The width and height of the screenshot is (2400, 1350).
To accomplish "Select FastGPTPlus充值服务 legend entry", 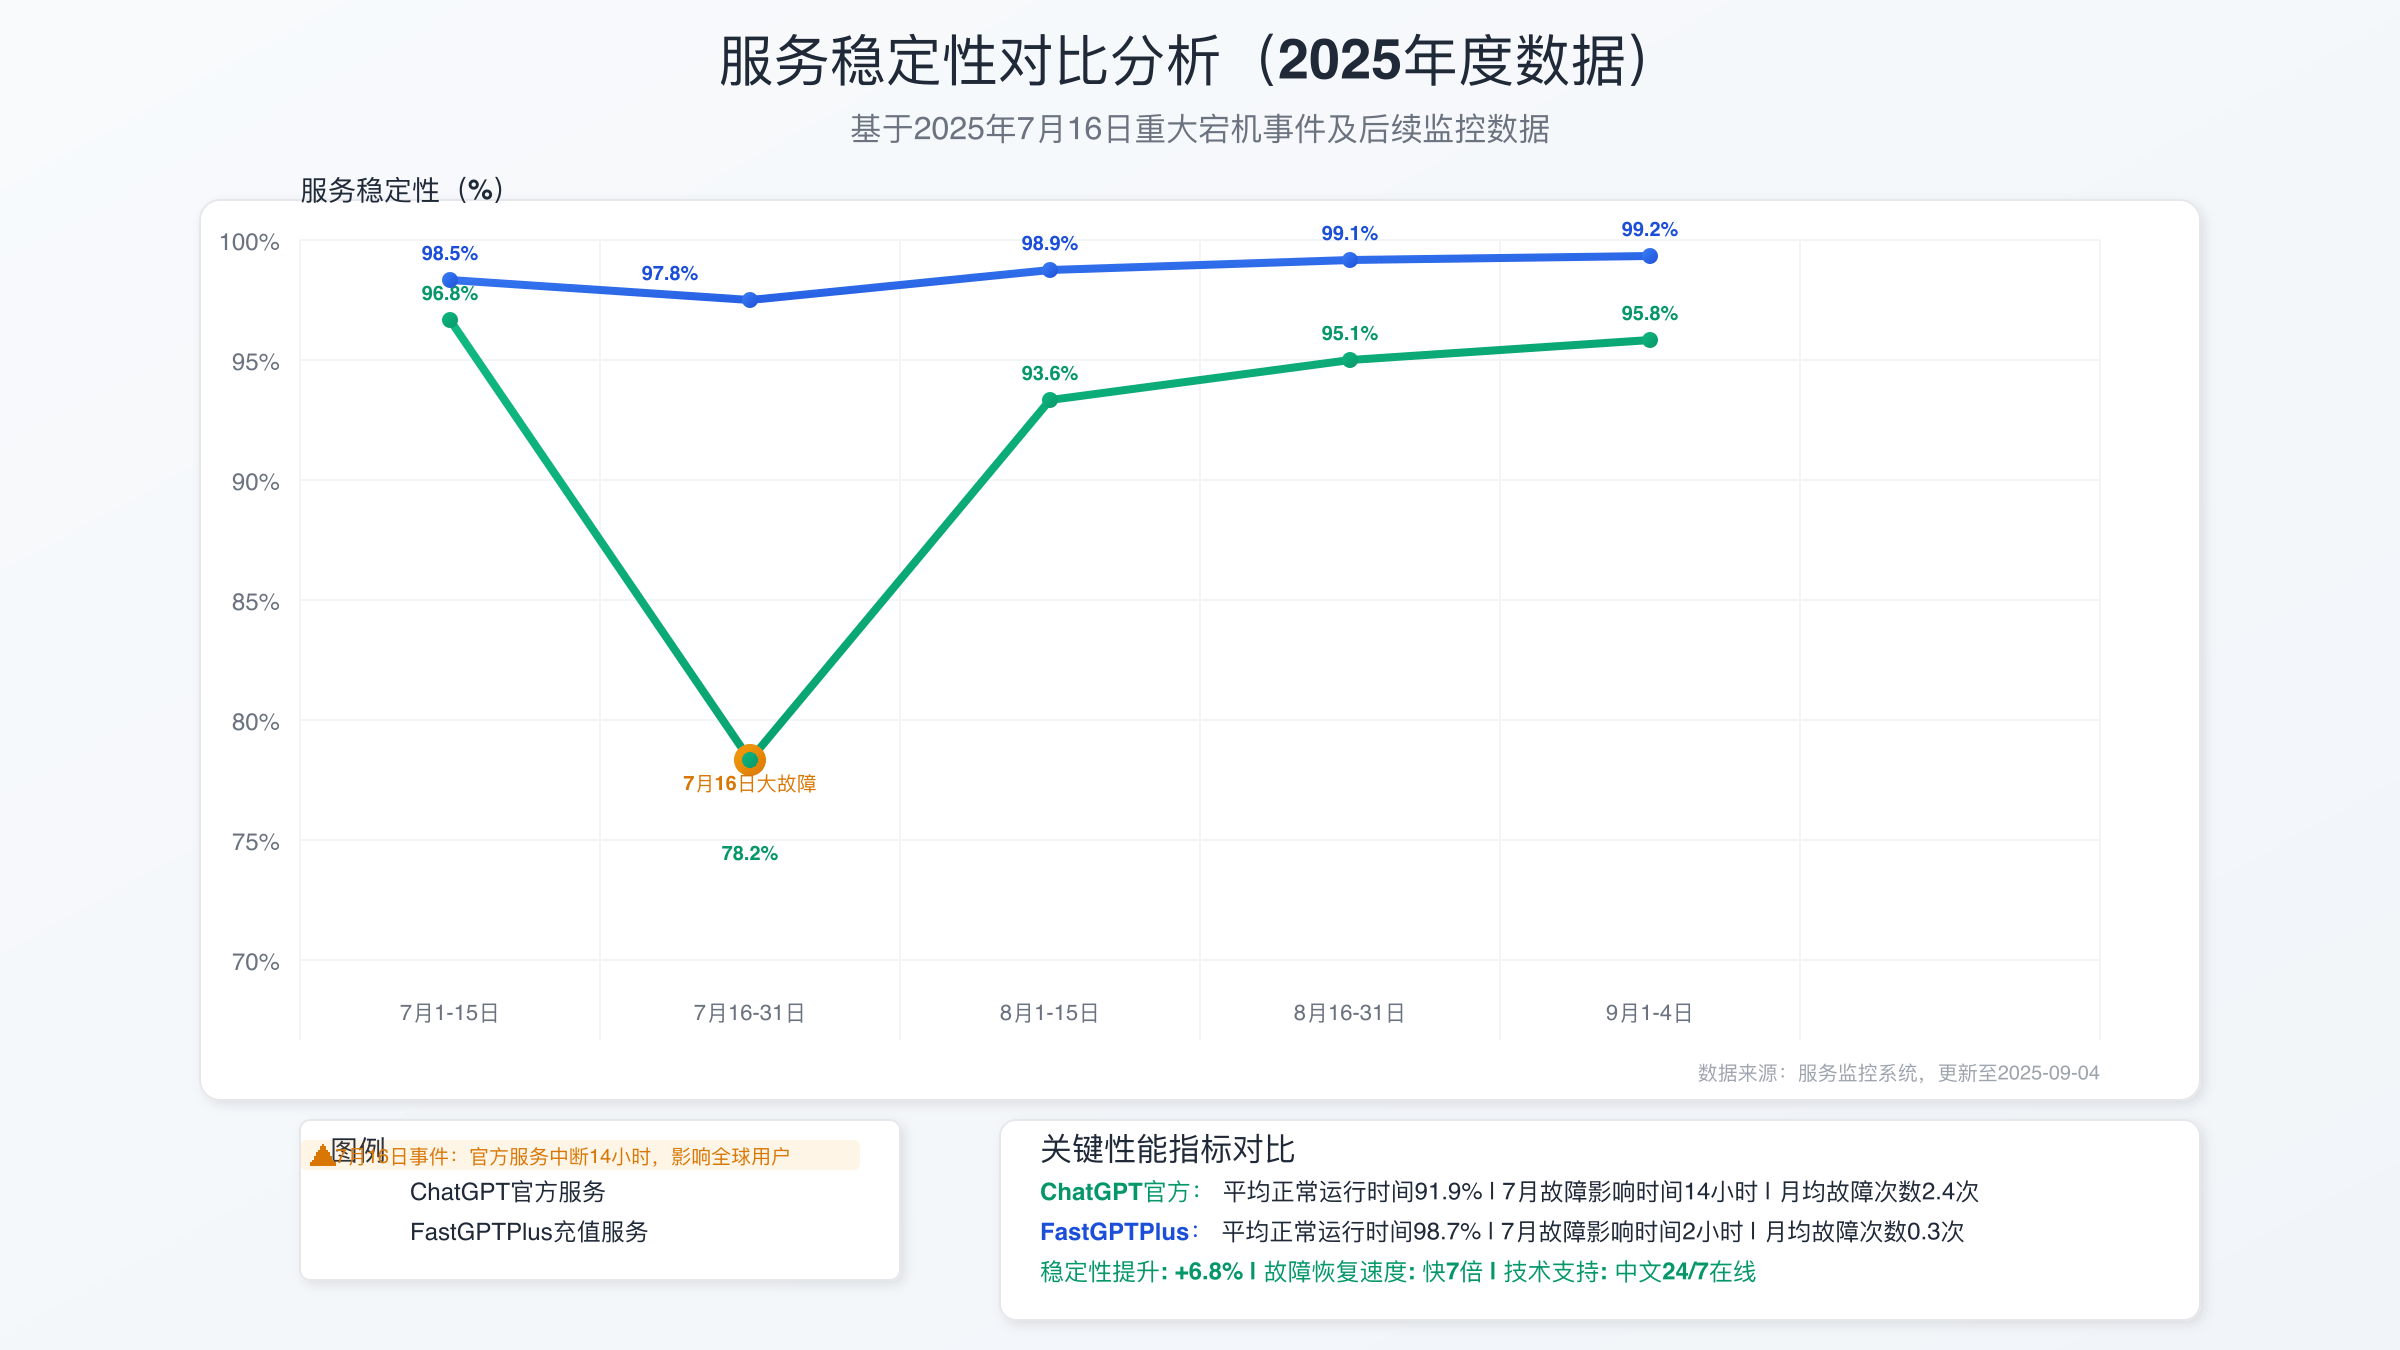I will [529, 1232].
